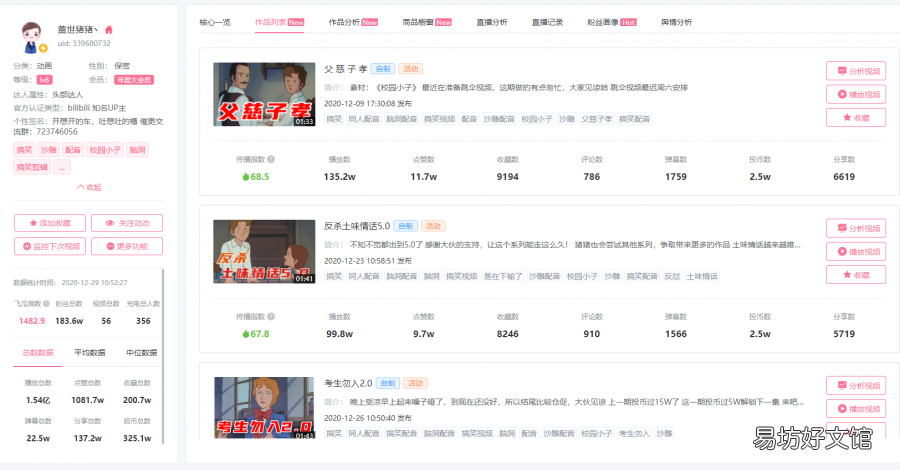
Task: Click 分析视频 for 反杀土味情话5.0
Action: tap(856, 228)
